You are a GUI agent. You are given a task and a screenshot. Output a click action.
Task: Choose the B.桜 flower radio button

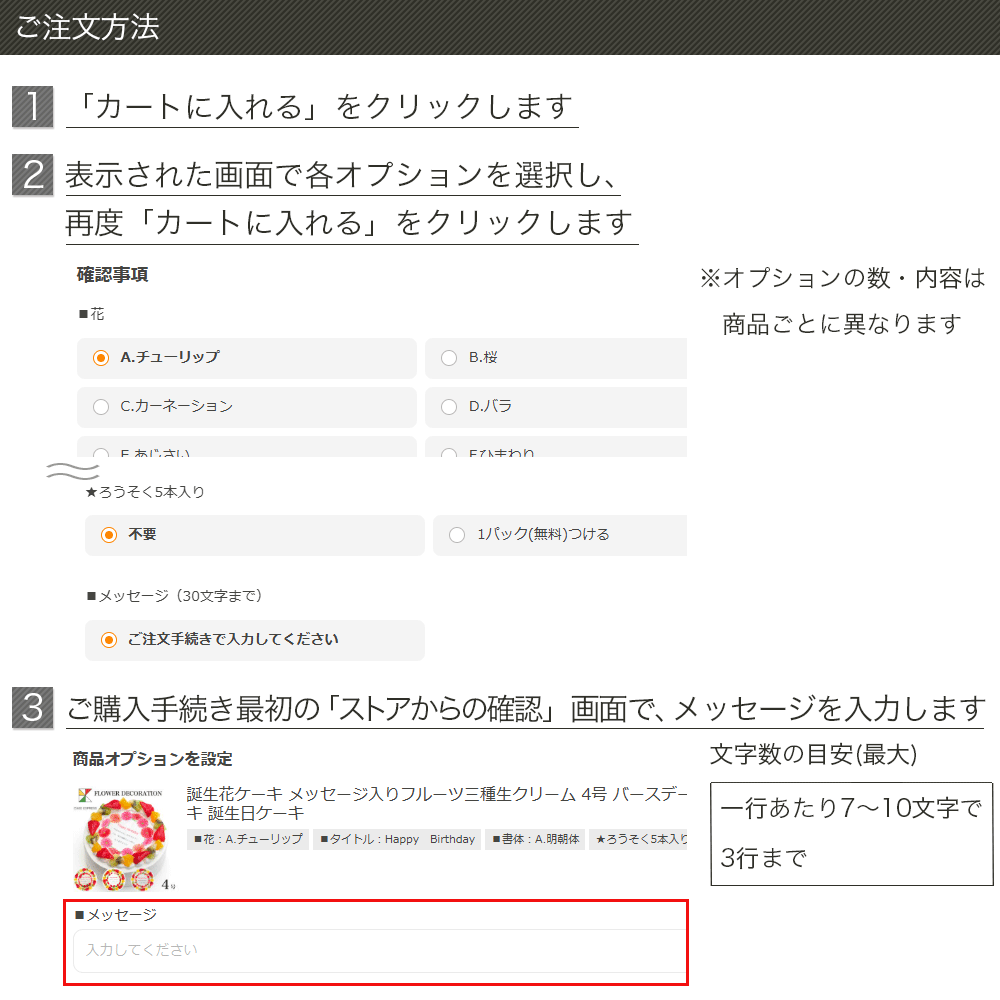(449, 357)
